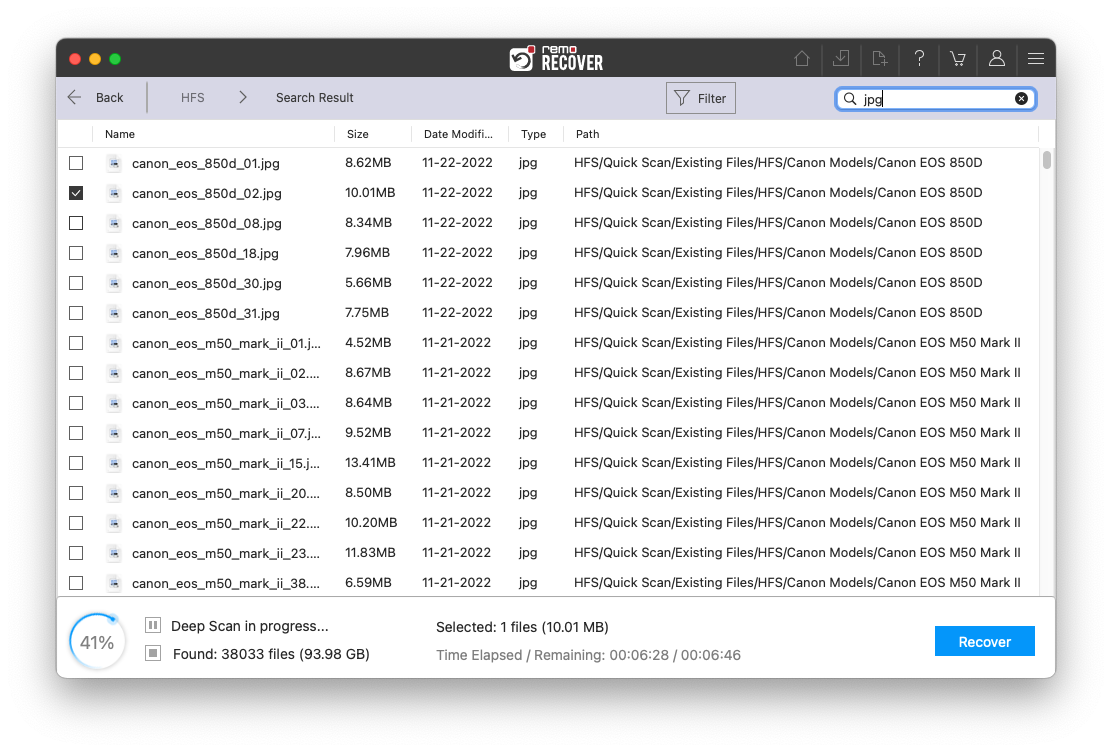Viewport: 1112px width, 752px height.
Task: Sort files by Name column header
Action: [x=120, y=134]
